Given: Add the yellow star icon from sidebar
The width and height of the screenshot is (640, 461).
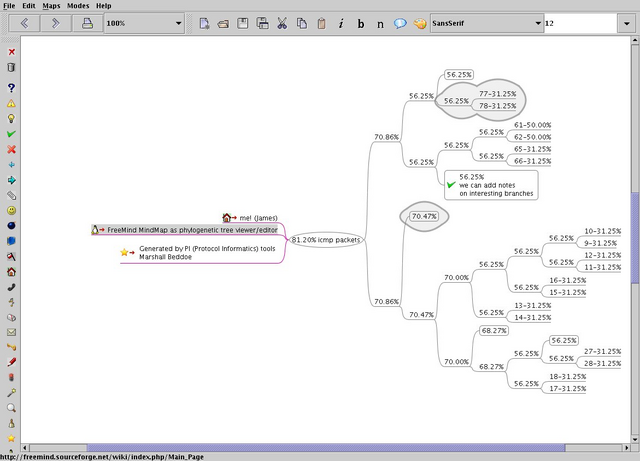Looking at the screenshot, I should coord(11,438).
